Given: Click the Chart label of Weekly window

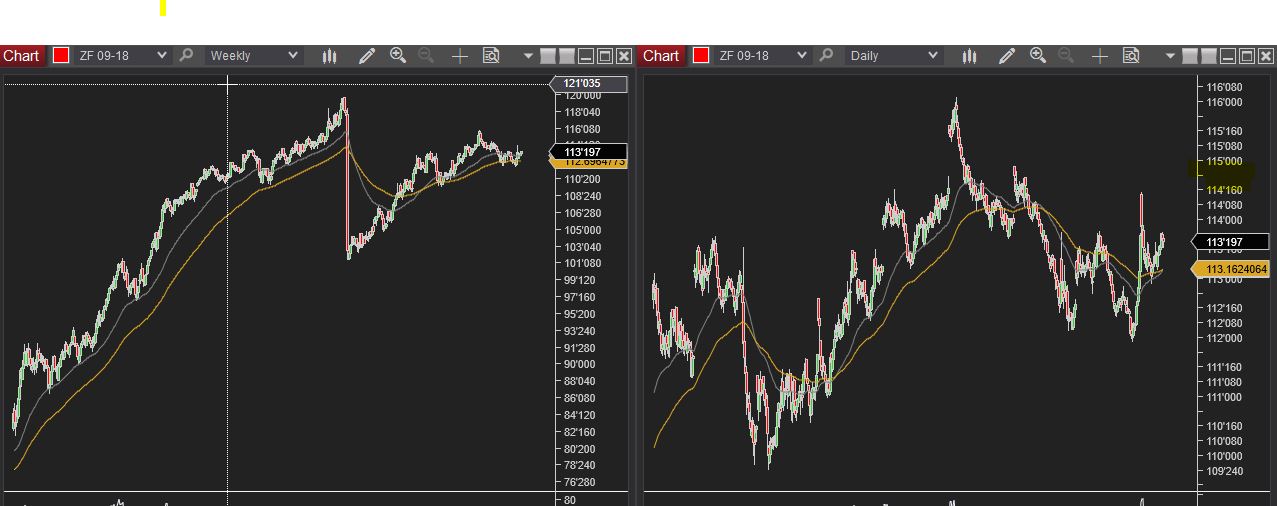Looking at the screenshot, I should point(21,56).
